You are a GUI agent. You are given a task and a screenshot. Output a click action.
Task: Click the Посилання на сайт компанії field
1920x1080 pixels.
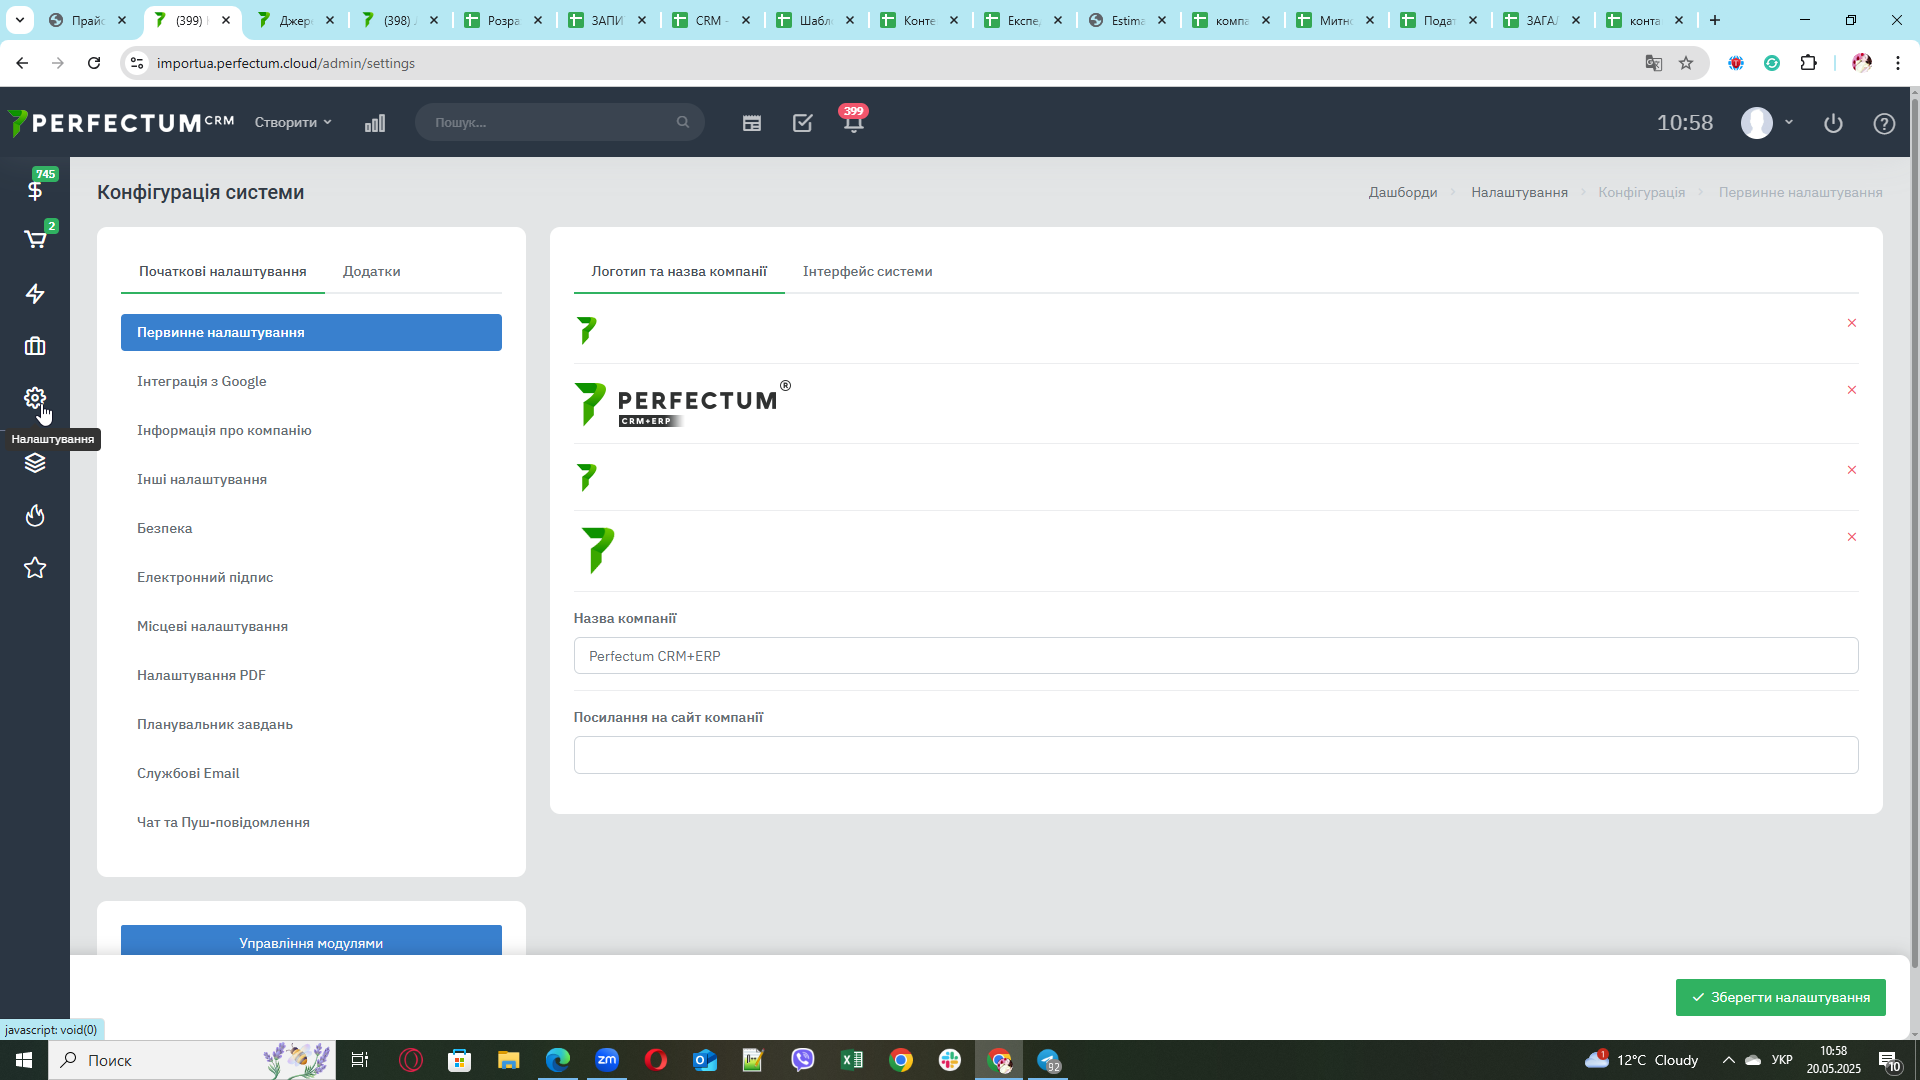pos(1216,755)
